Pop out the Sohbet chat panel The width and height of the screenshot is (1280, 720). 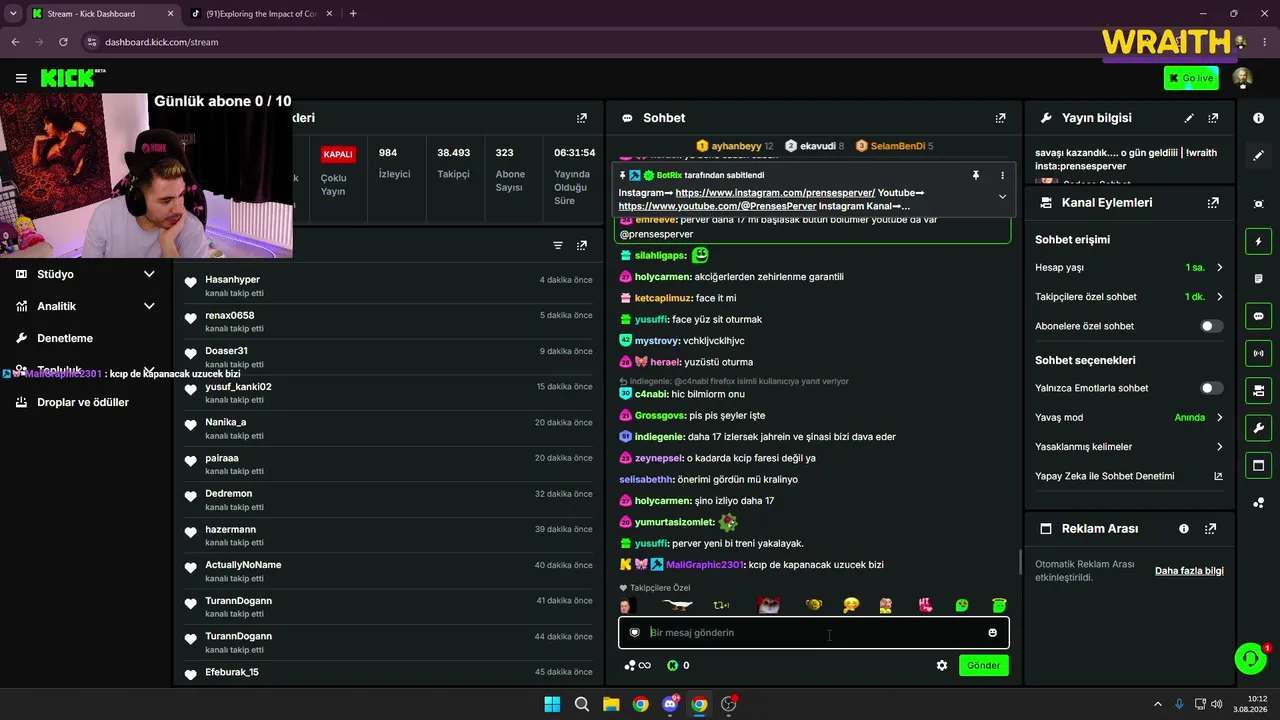(x=1000, y=118)
